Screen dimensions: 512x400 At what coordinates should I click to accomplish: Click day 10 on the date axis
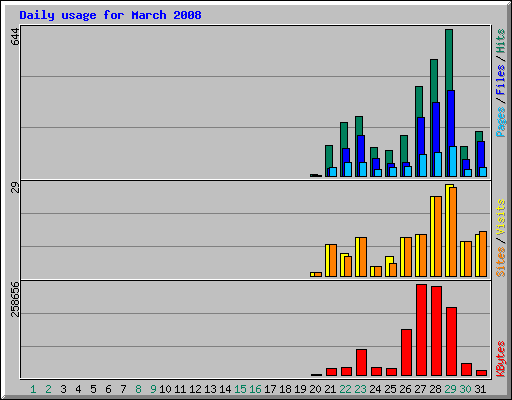point(165,389)
